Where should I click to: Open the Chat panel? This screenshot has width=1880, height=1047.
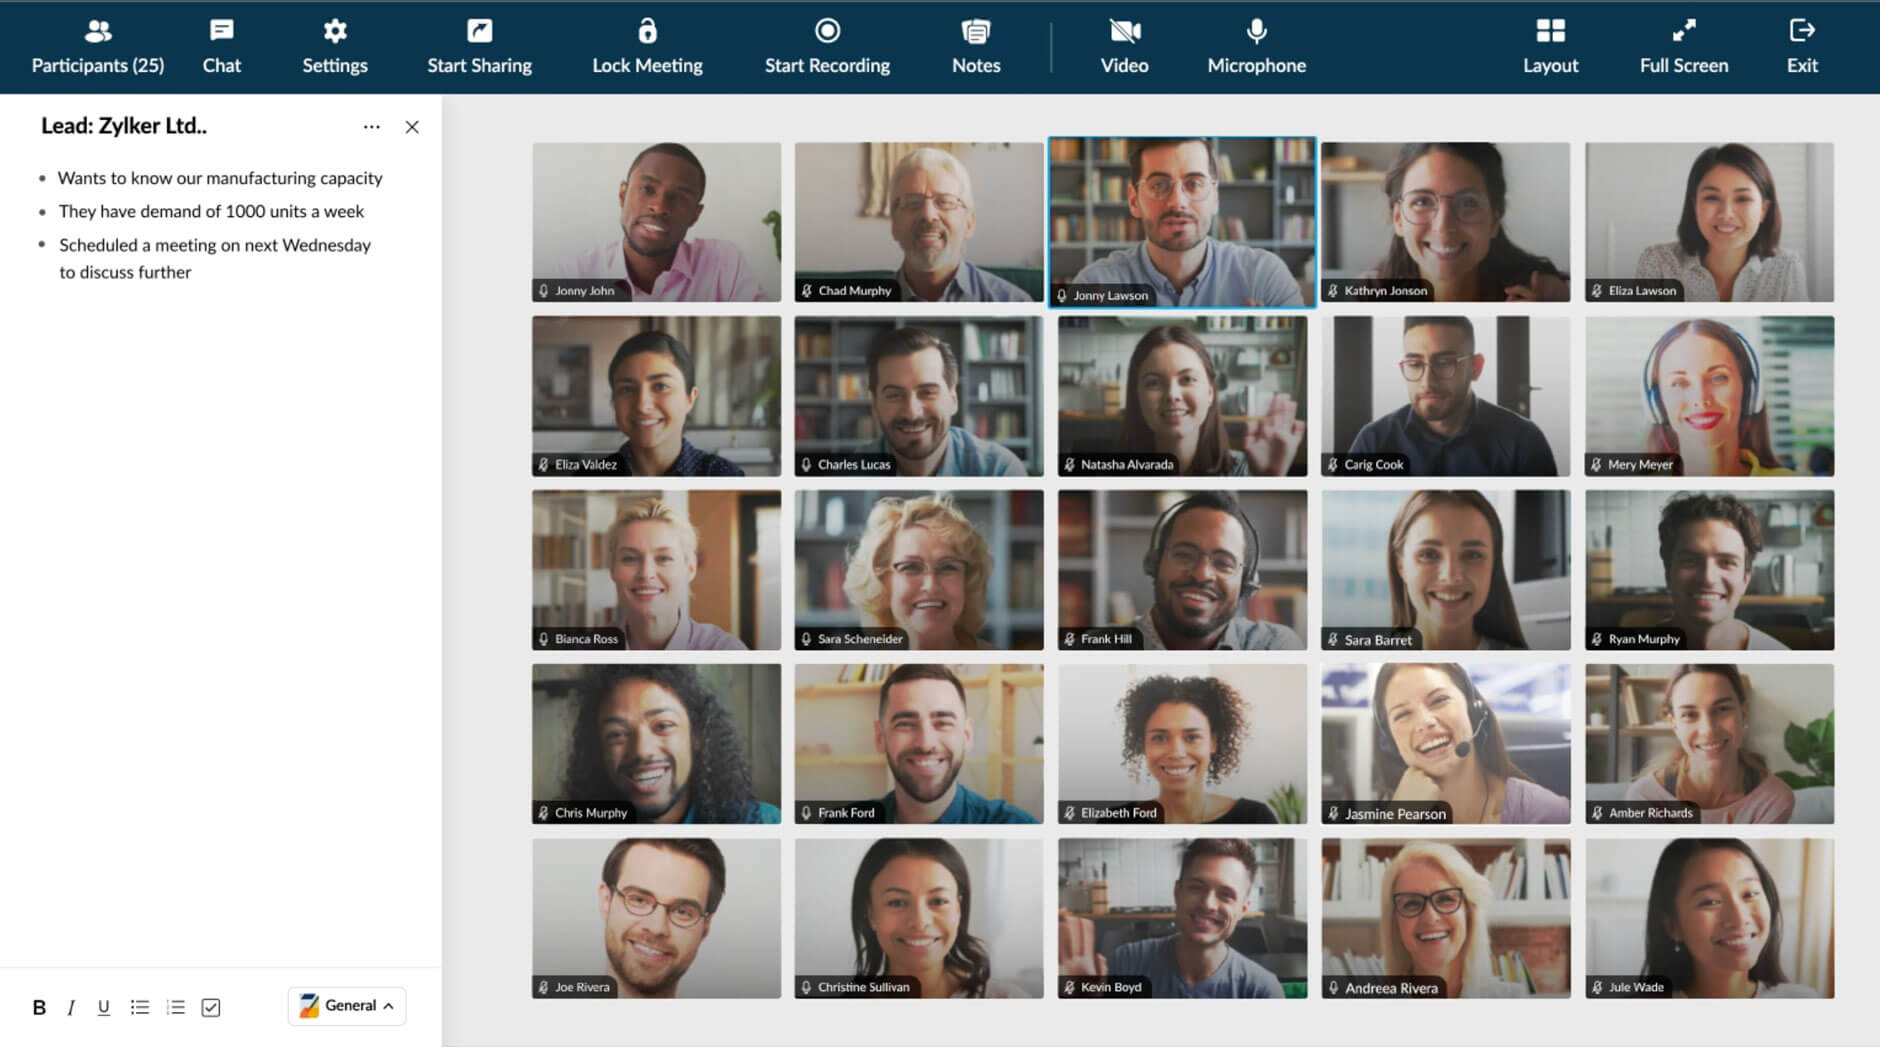(x=222, y=45)
